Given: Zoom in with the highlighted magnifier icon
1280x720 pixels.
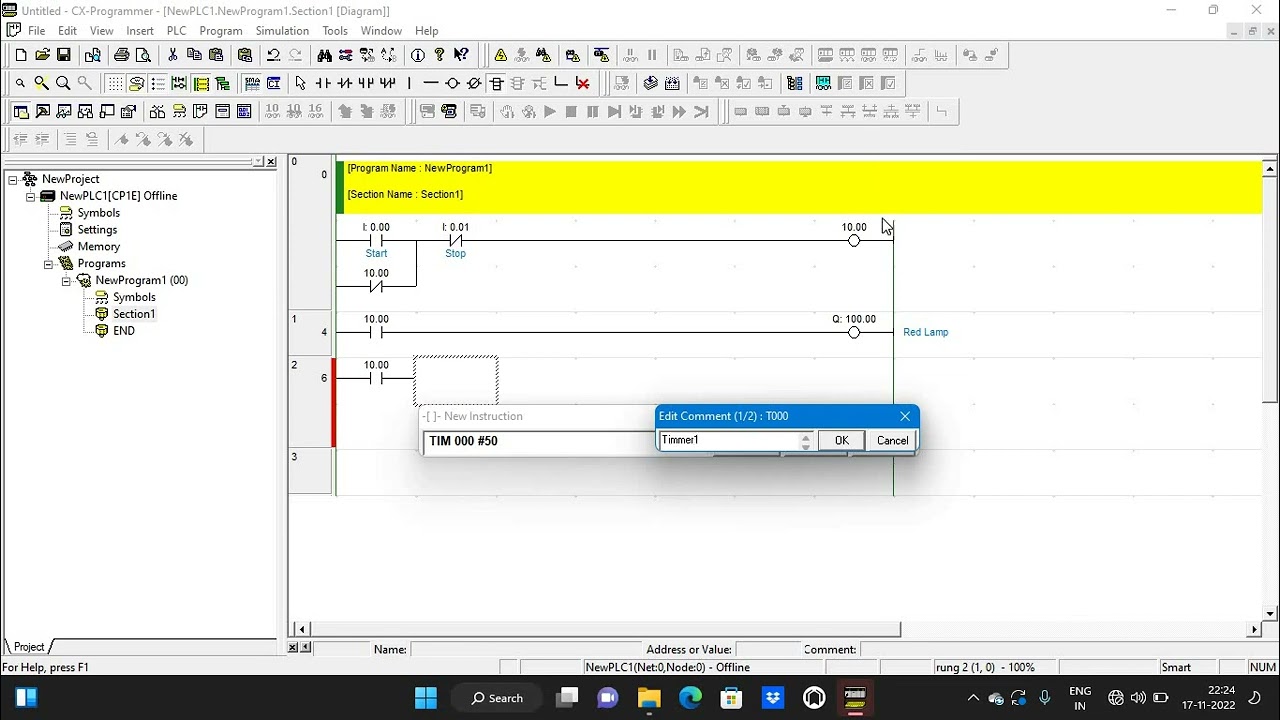Looking at the screenshot, I should coord(41,83).
